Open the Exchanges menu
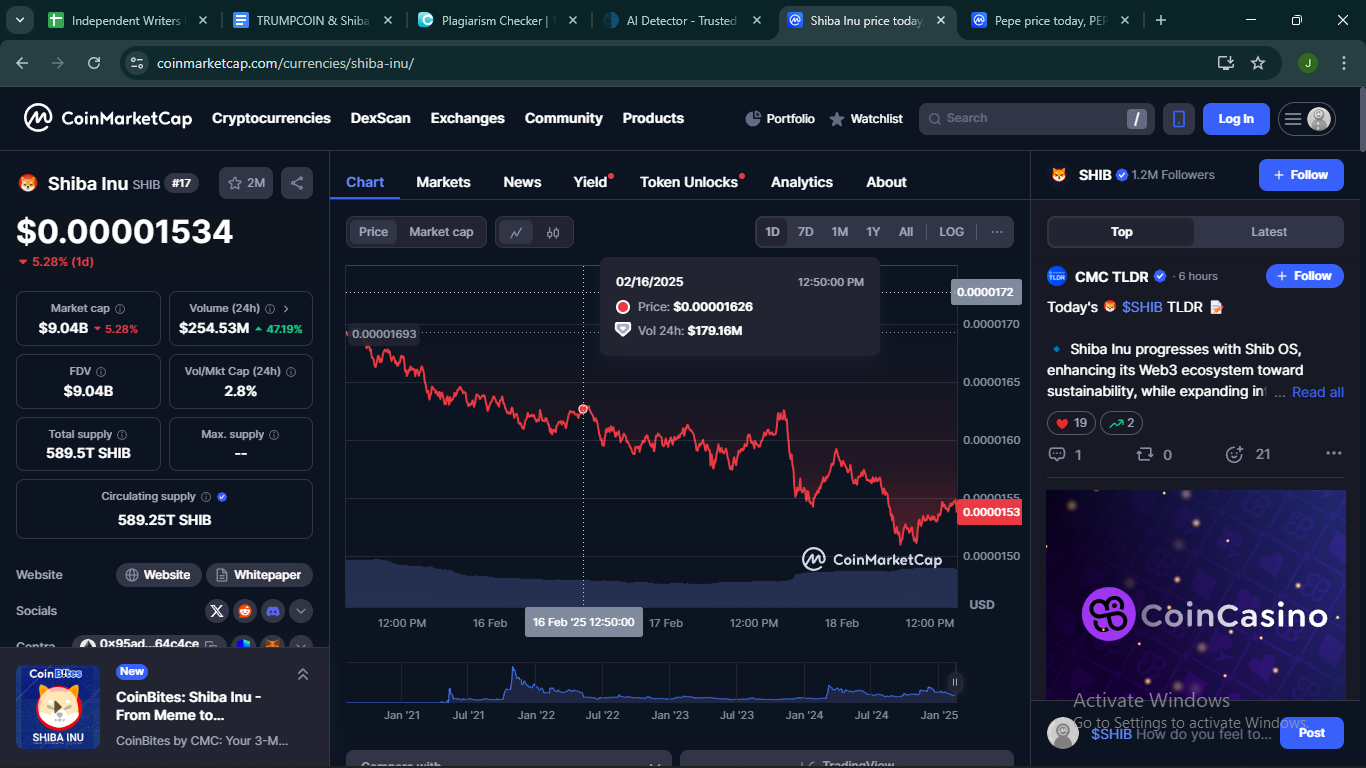Viewport: 1366px width, 768px height. pyautogui.click(x=467, y=118)
